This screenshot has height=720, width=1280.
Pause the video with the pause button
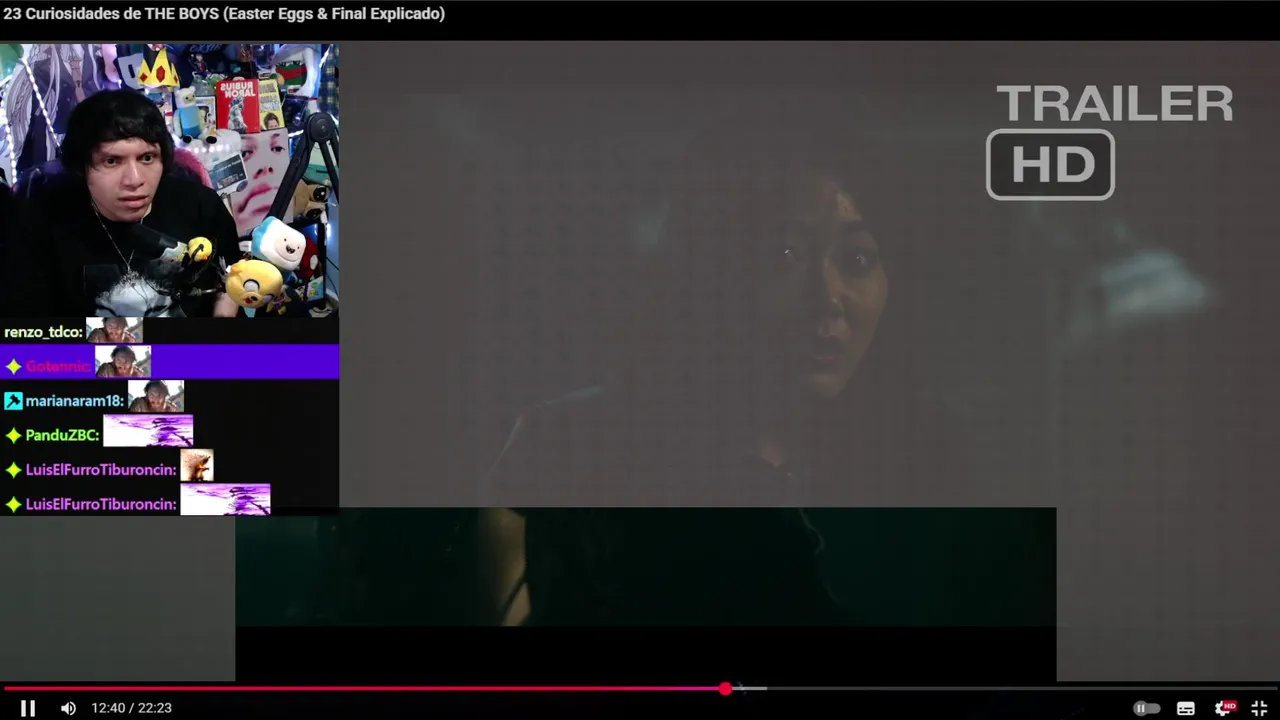click(x=28, y=708)
